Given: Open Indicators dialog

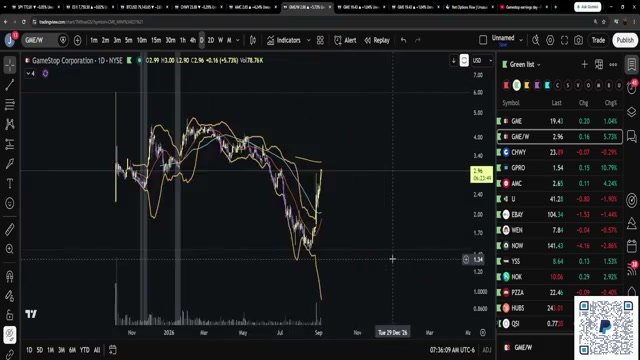Looking at the screenshot, I should point(284,40).
